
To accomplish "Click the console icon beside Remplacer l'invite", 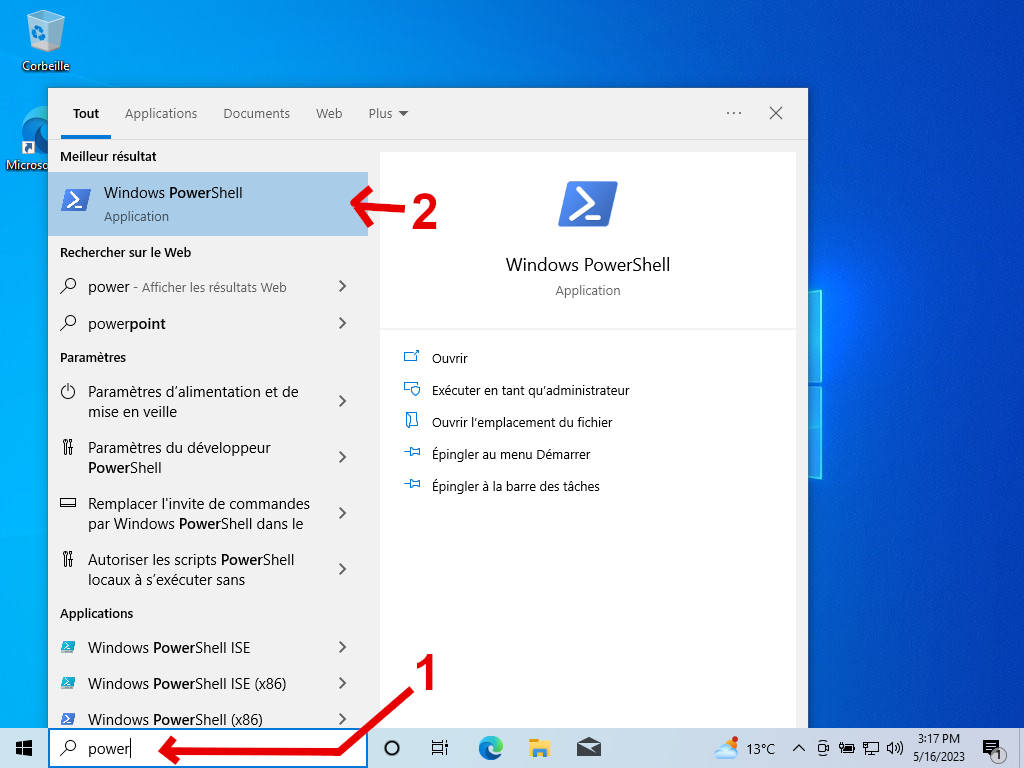I will [68, 503].
